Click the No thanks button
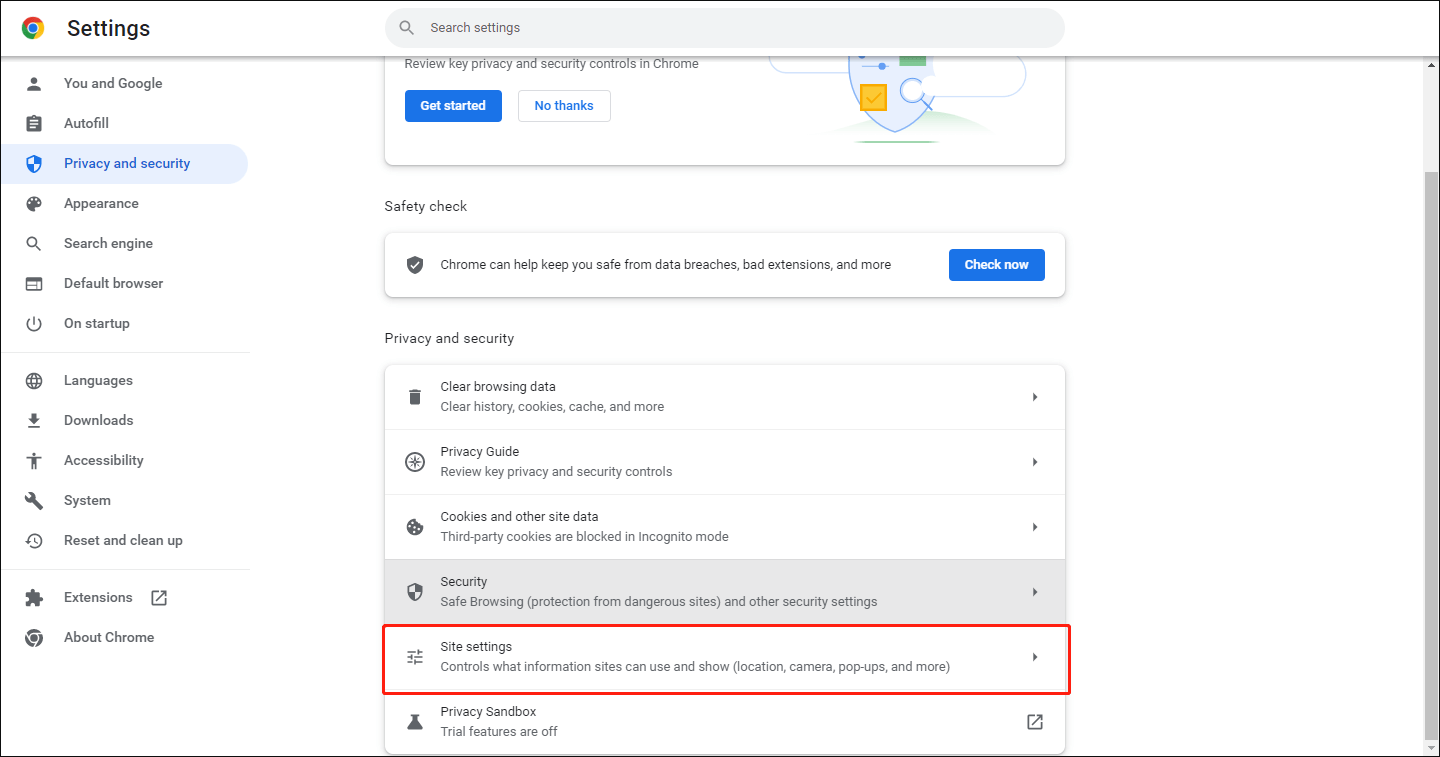Viewport: 1440px width, 757px height. click(564, 105)
